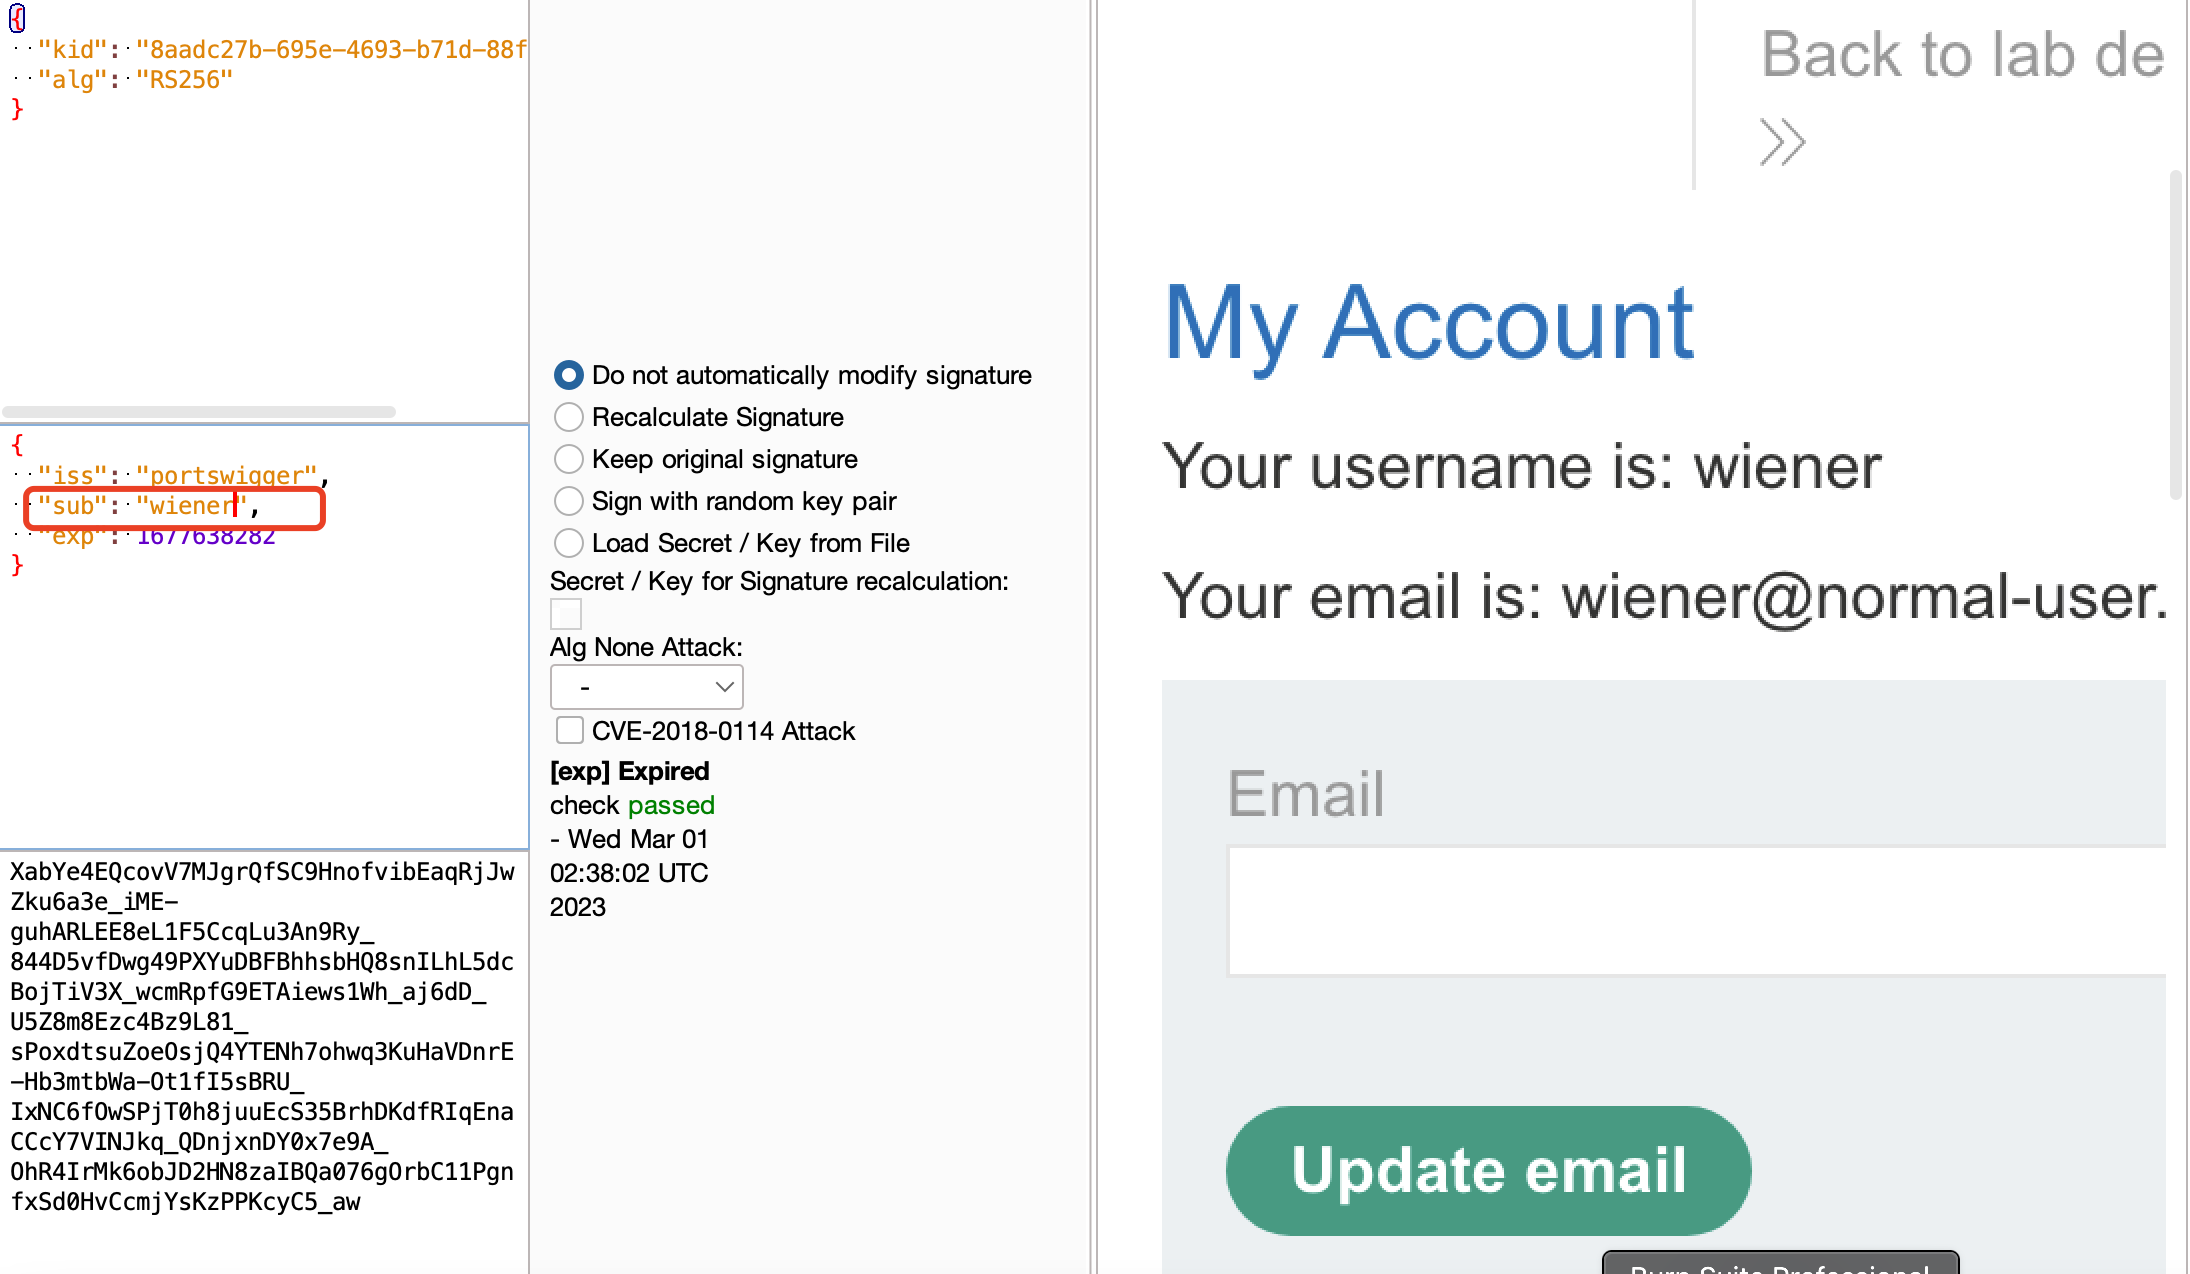Place cursor in the "sub": "wiener" line
2190x1274 pixels.
(190, 506)
